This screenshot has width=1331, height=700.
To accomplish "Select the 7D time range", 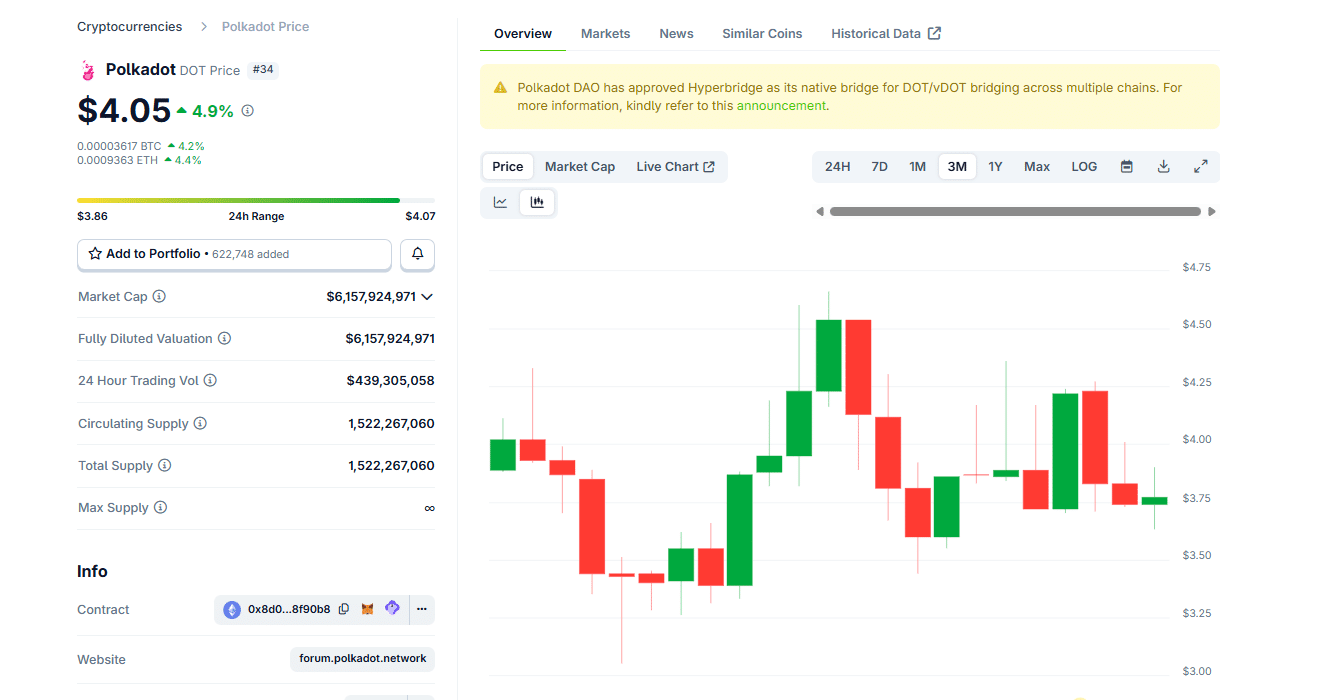I will [879, 167].
